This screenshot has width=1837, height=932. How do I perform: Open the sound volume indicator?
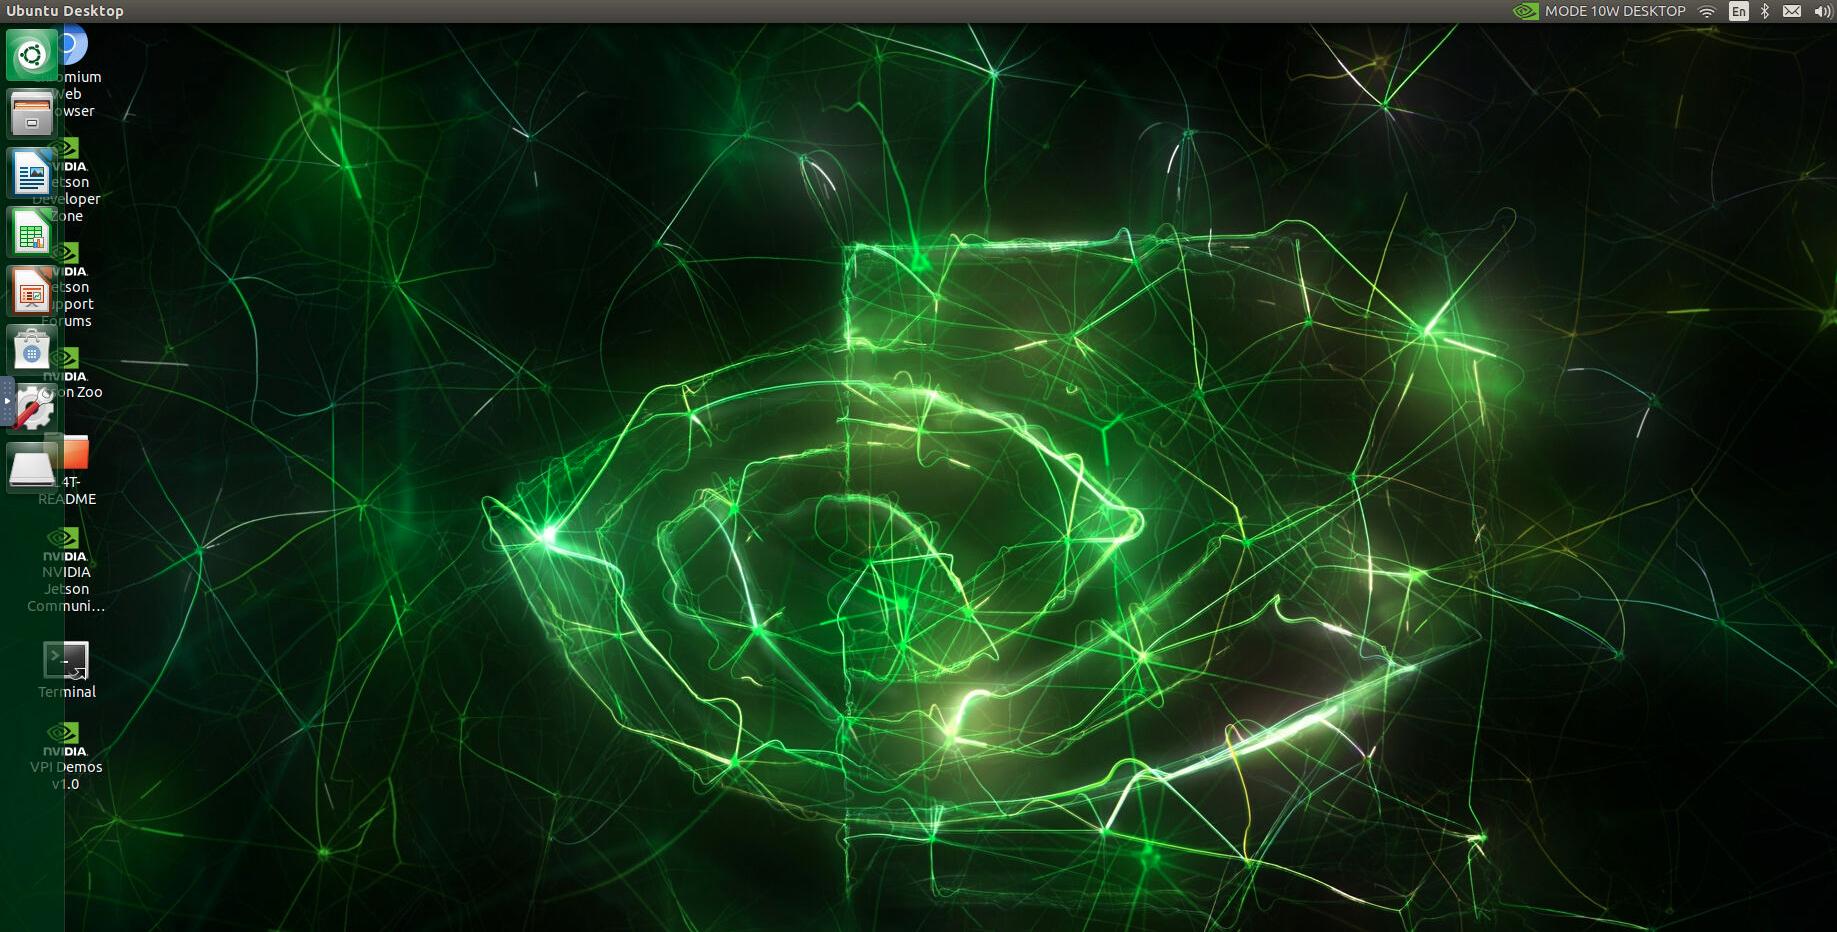point(1821,11)
